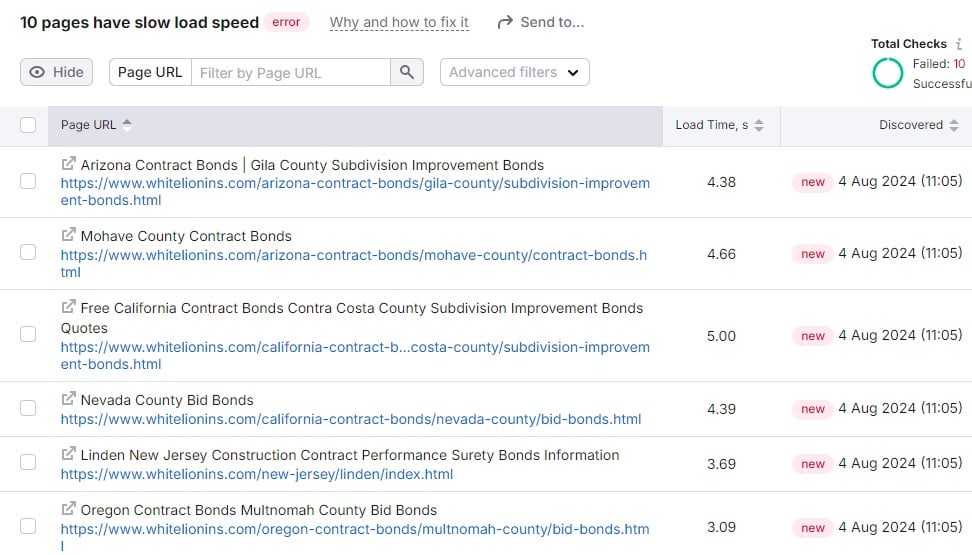Open external link icon for Oregon Multnomah page
This screenshot has width=972, height=555.
pyautogui.click(x=68, y=509)
